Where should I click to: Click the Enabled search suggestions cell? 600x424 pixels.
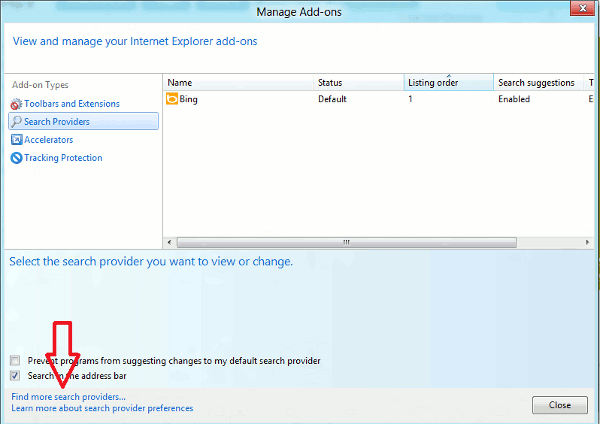tap(514, 99)
